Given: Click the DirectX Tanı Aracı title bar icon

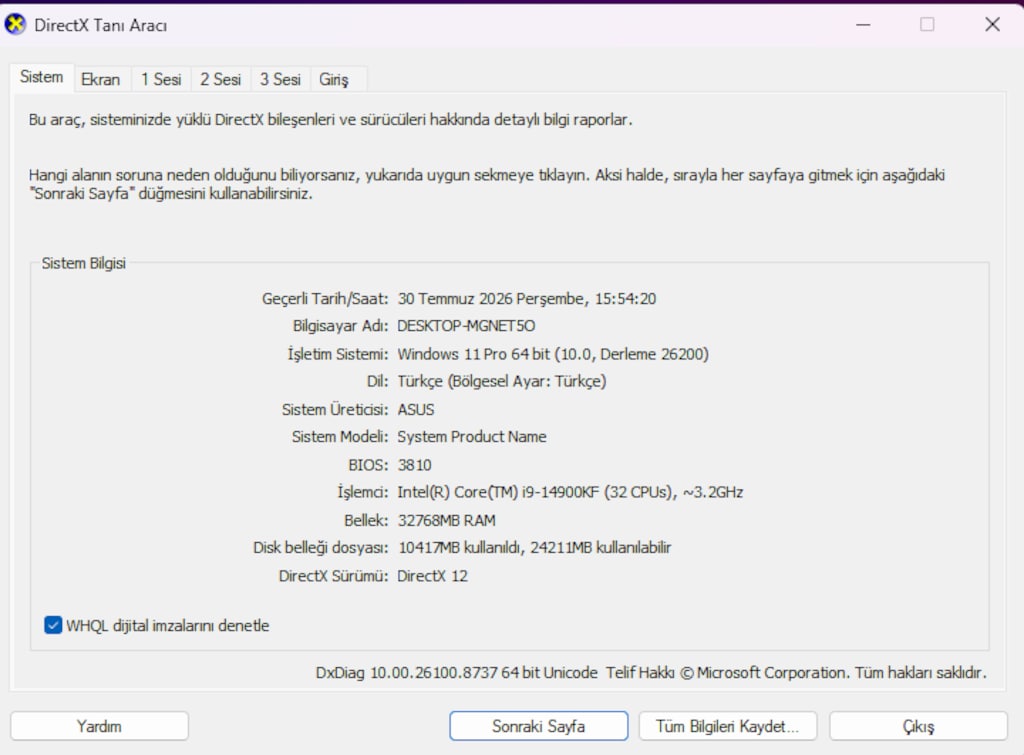Looking at the screenshot, I should [x=15, y=25].
